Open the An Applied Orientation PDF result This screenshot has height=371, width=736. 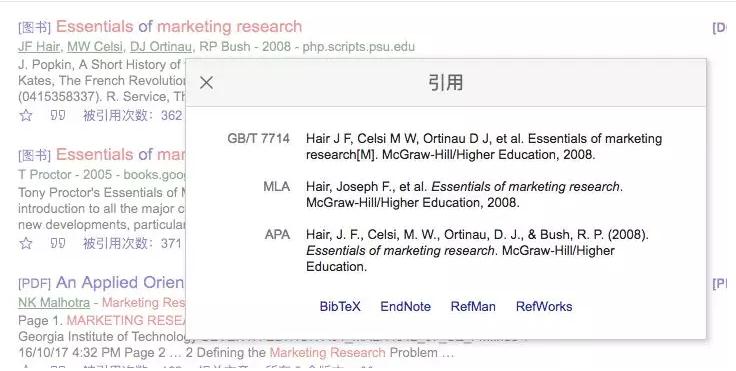point(120,283)
